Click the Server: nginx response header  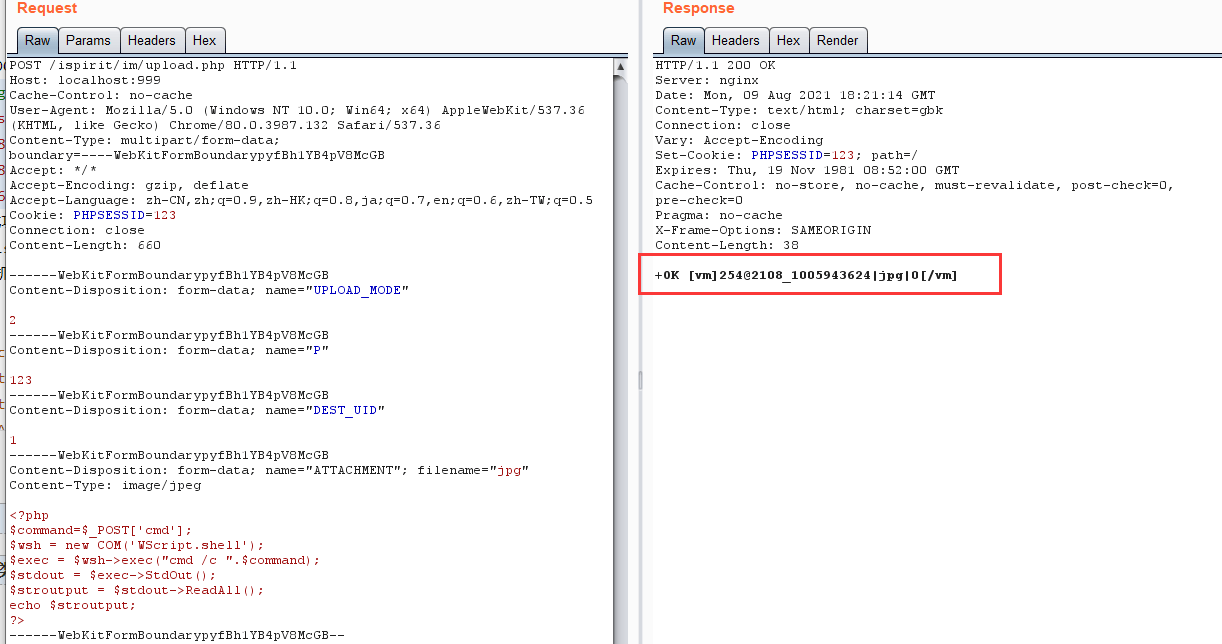click(707, 80)
